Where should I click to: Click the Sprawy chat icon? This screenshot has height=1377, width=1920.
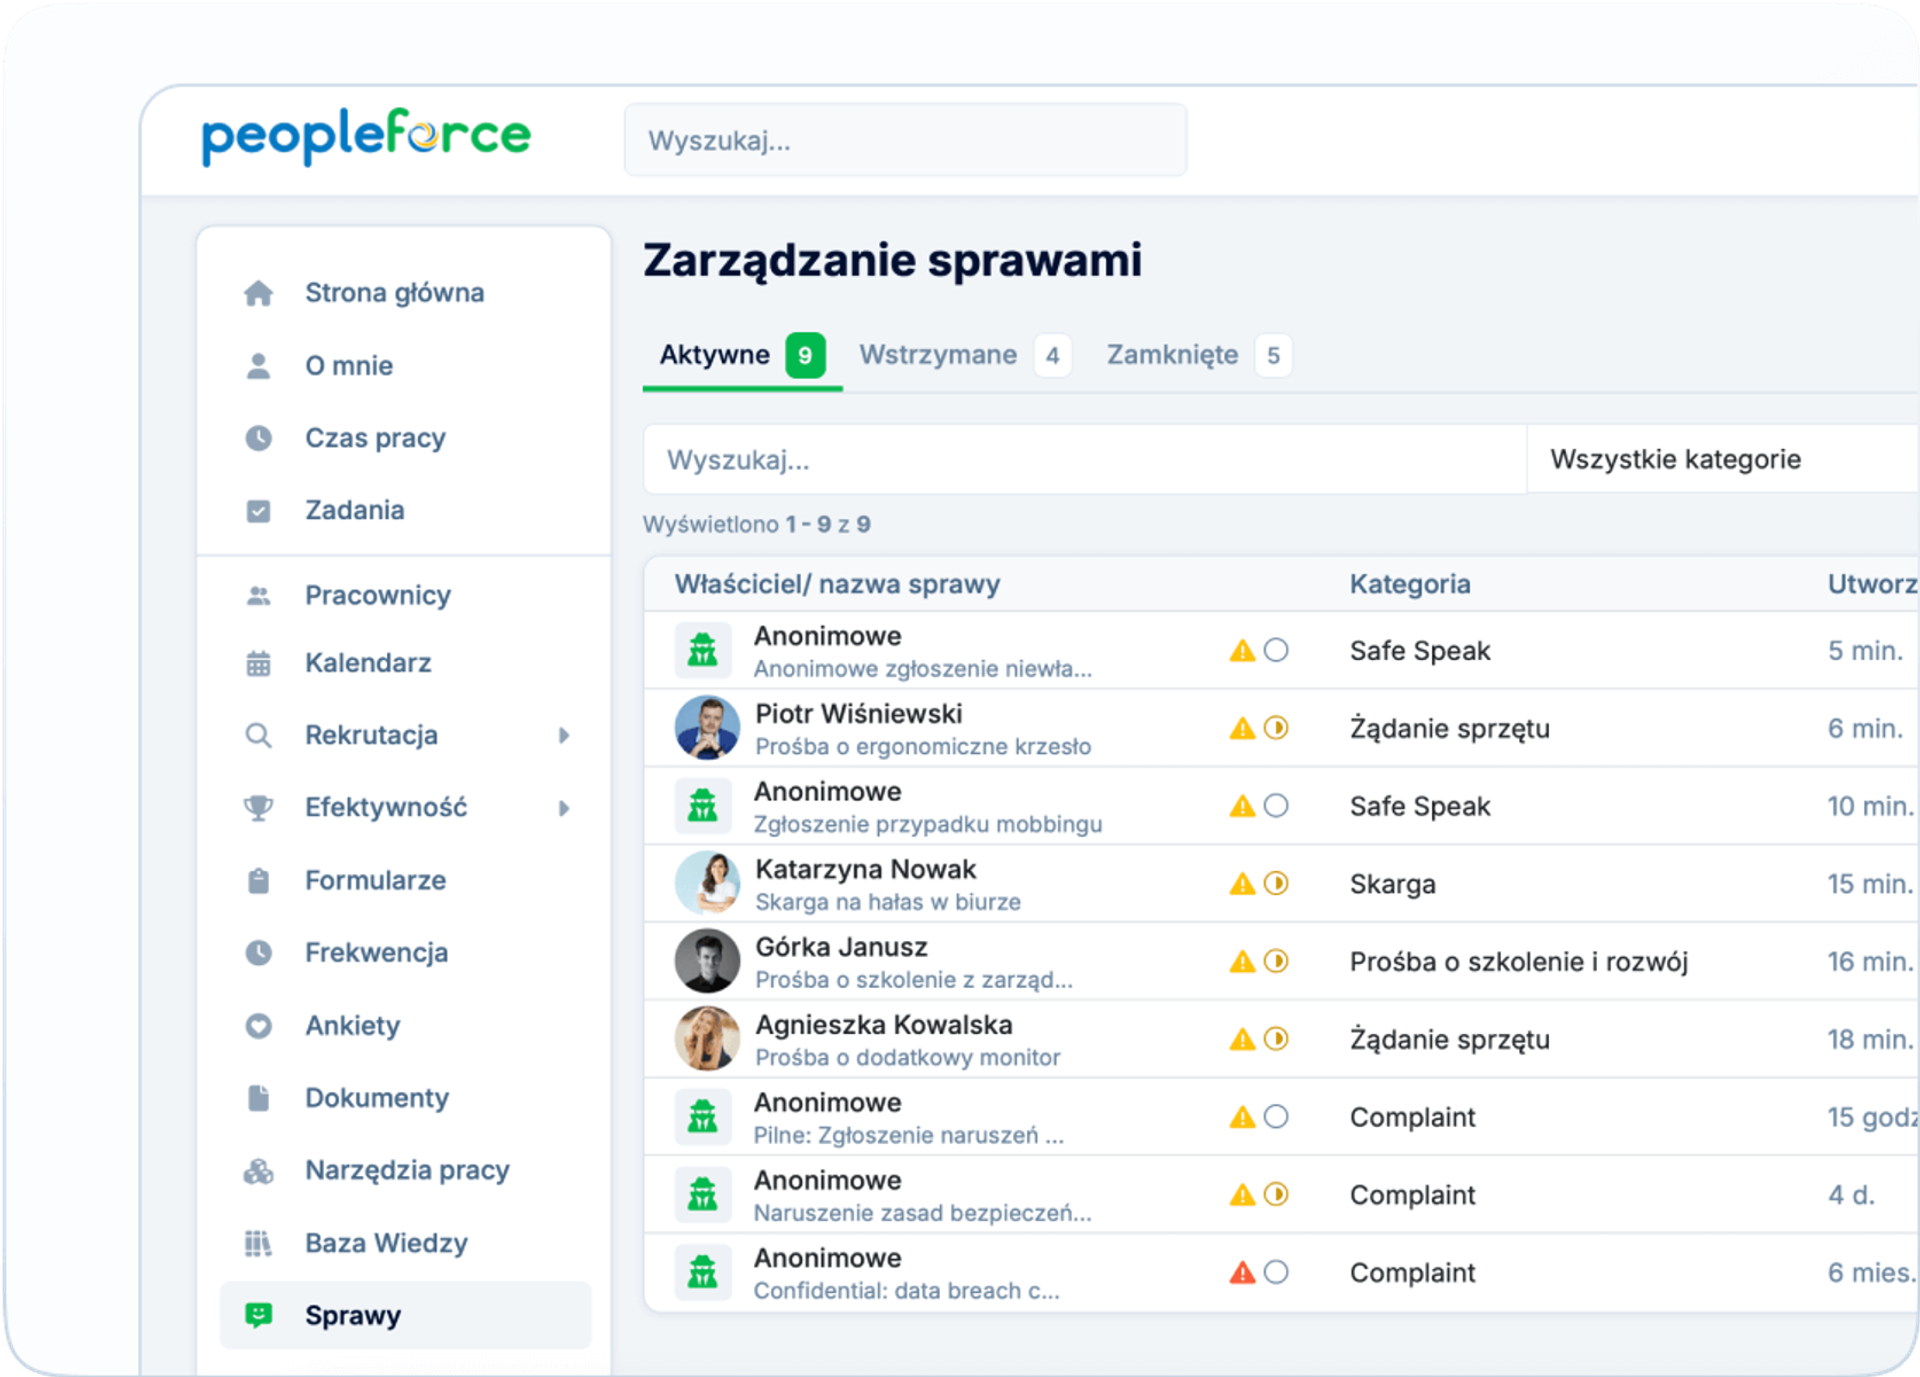[x=259, y=1315]
